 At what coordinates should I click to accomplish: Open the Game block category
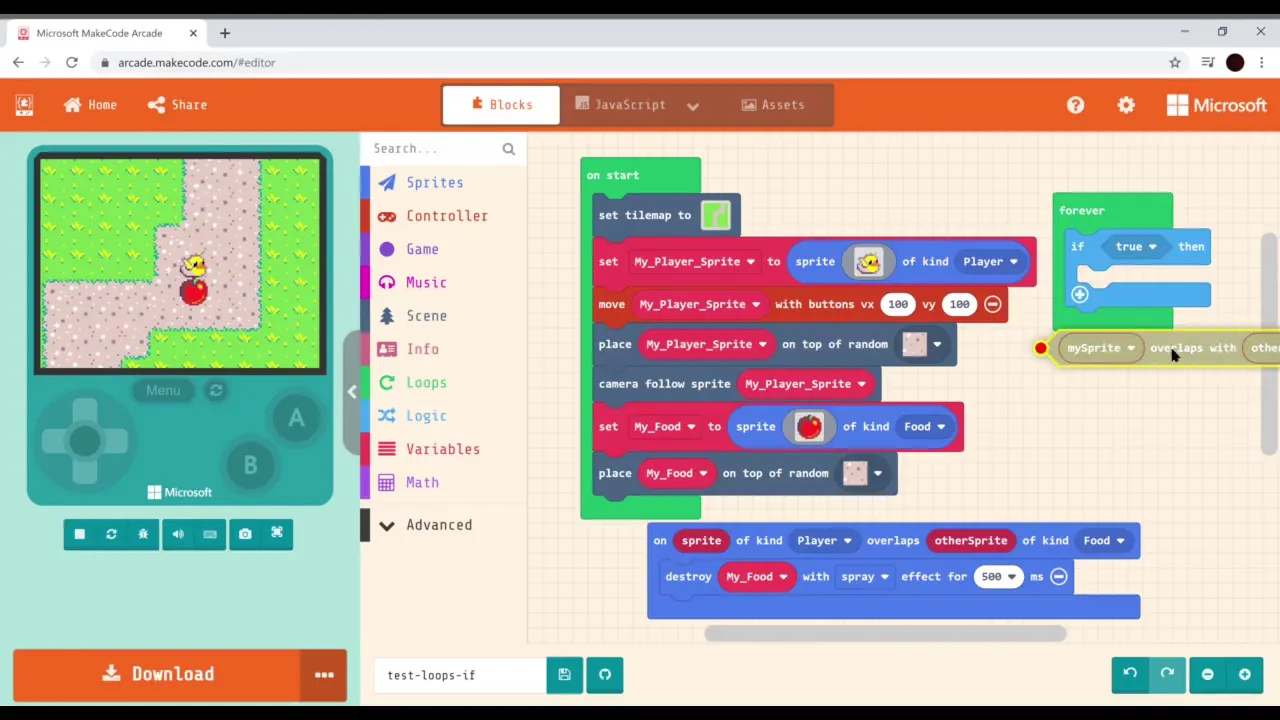click(x=442, y=249)
